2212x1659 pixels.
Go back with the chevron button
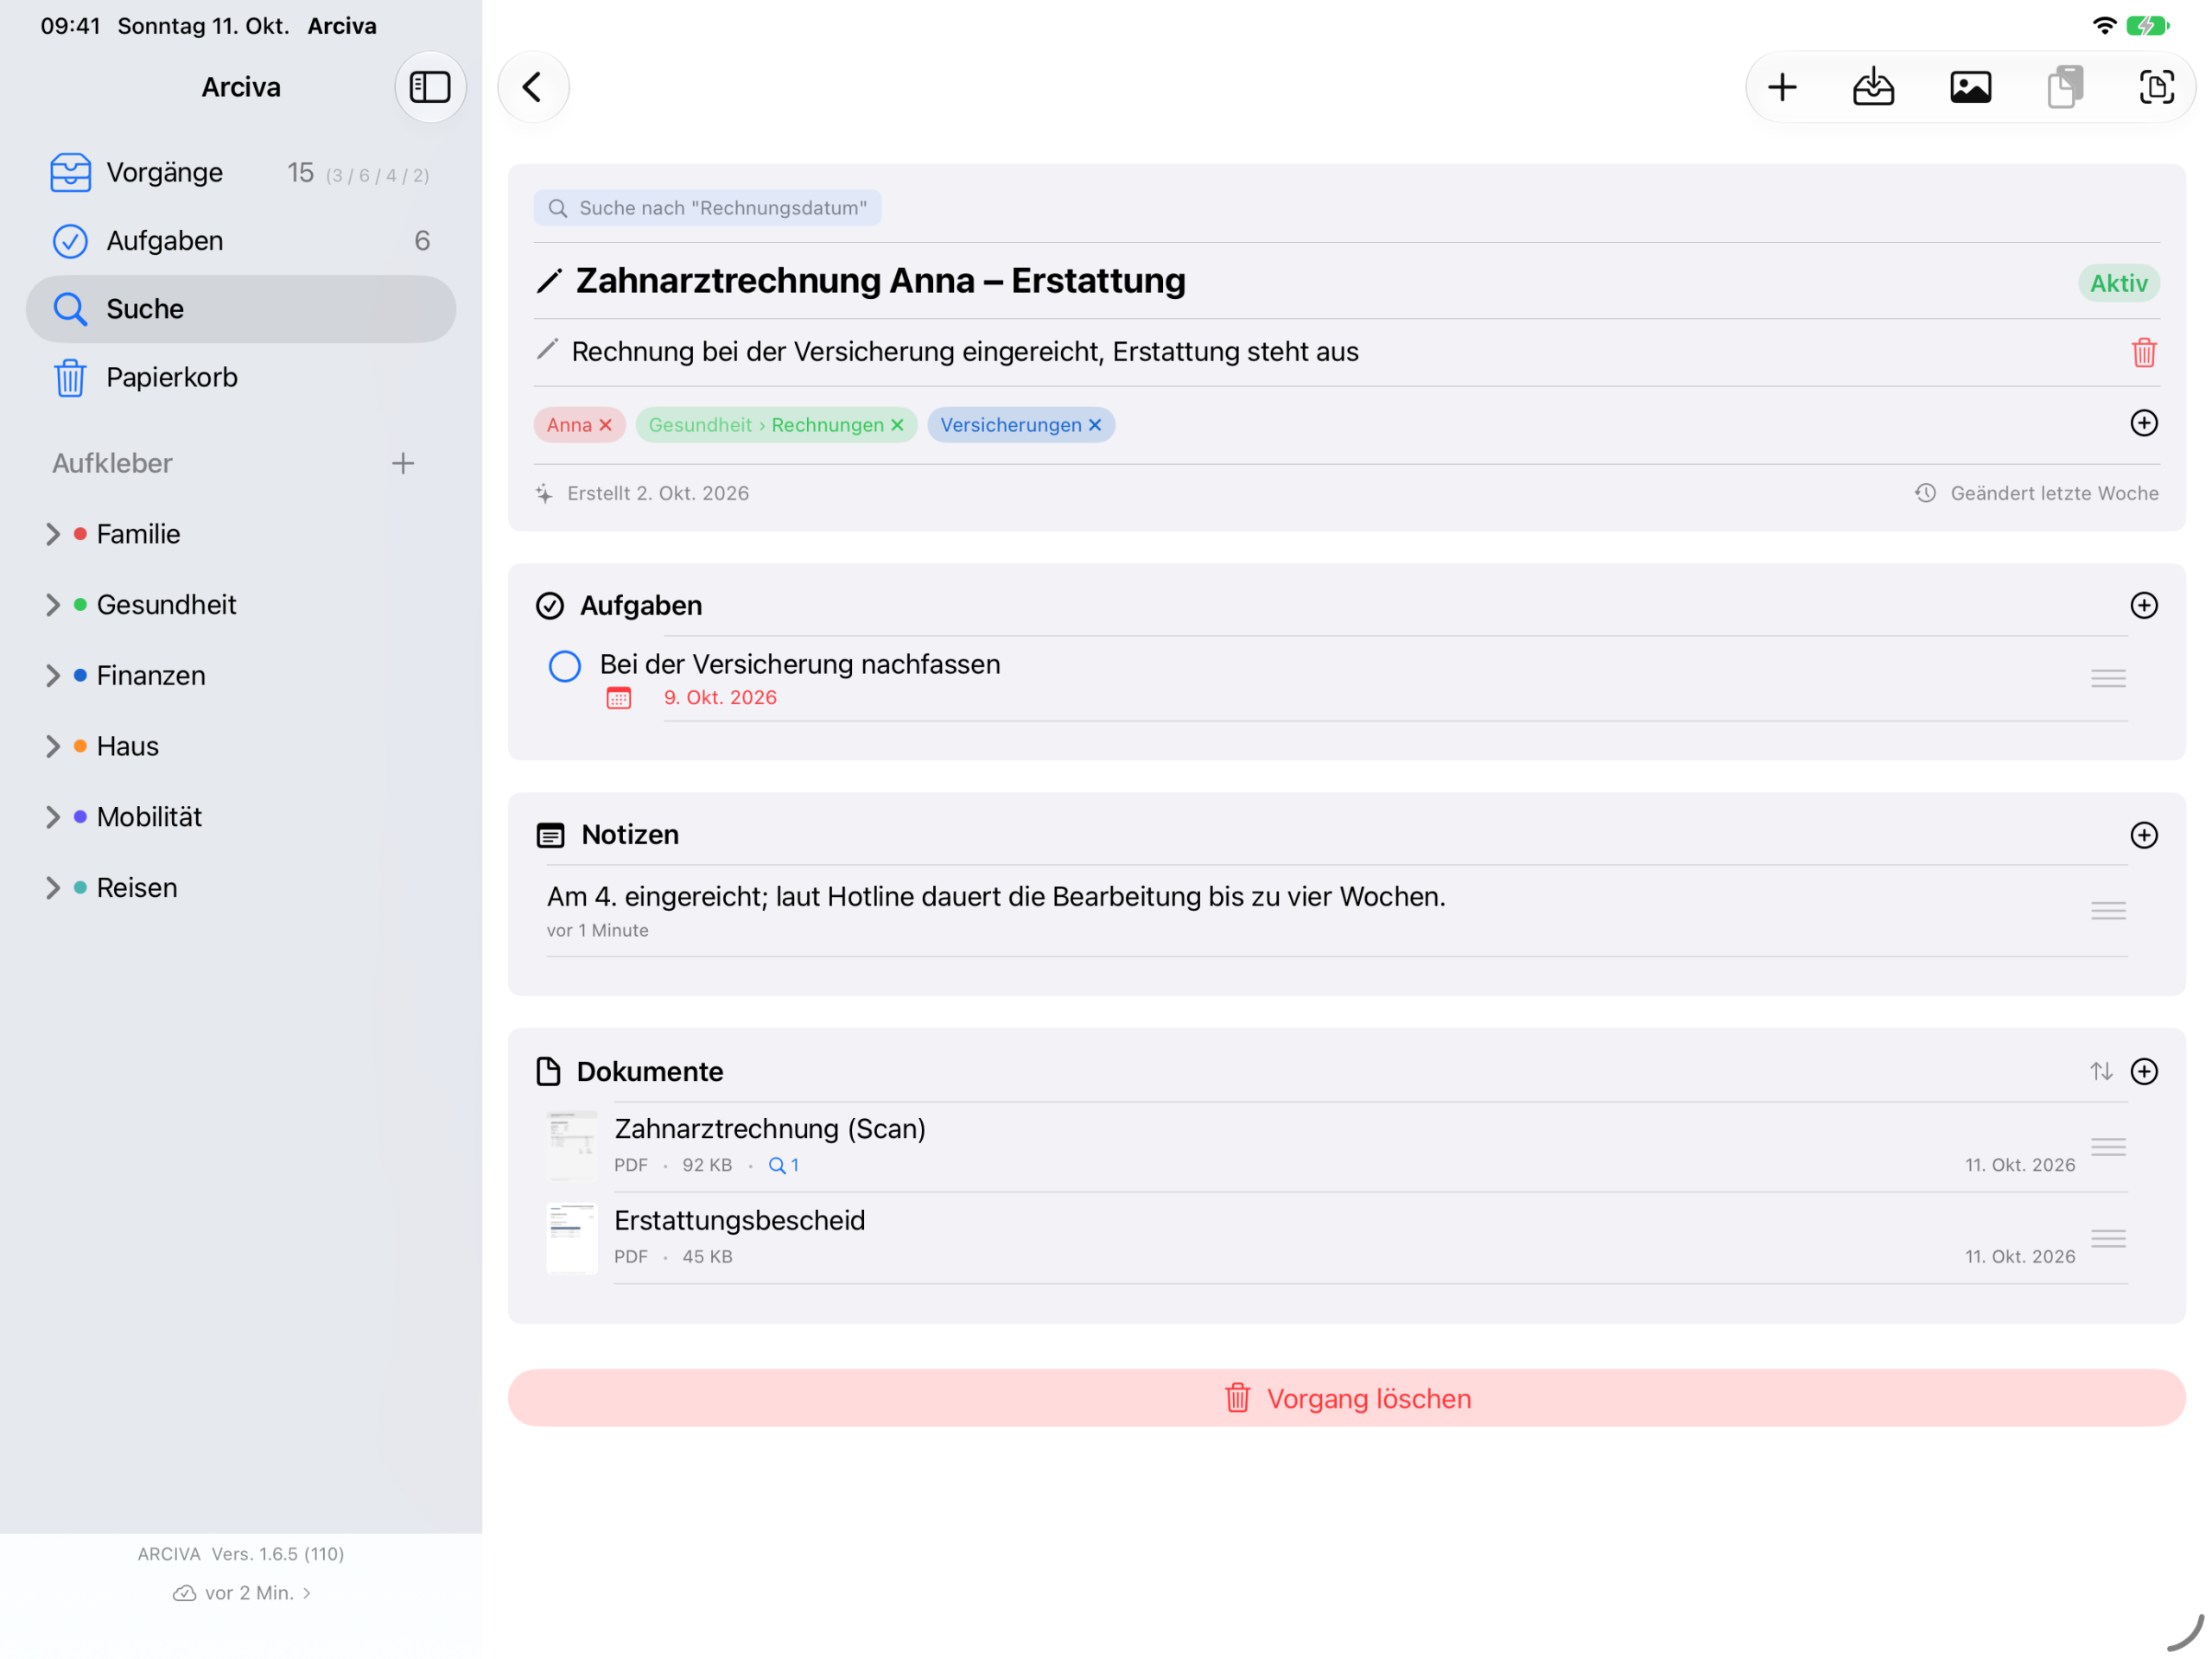[533, 87]
